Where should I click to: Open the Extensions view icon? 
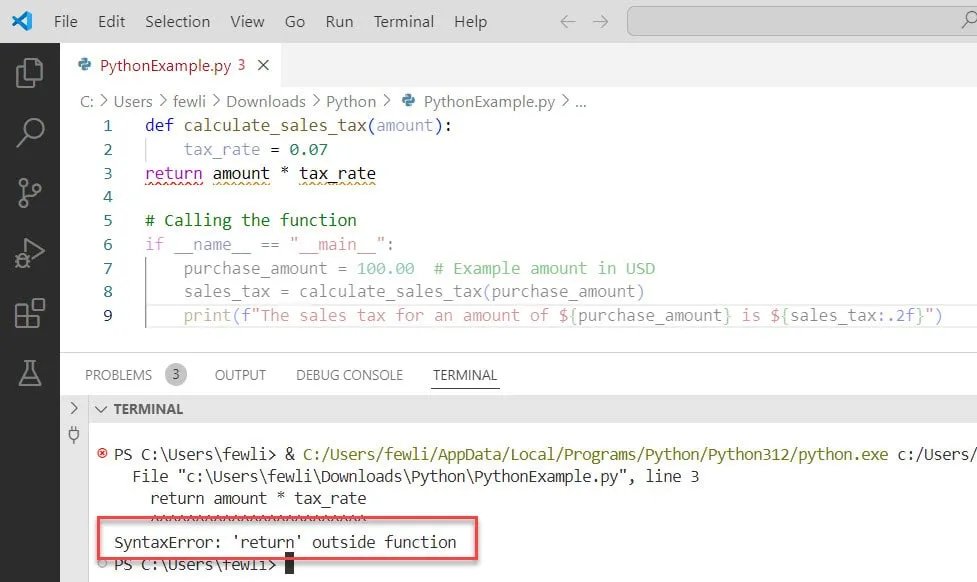tap(30, 313)
